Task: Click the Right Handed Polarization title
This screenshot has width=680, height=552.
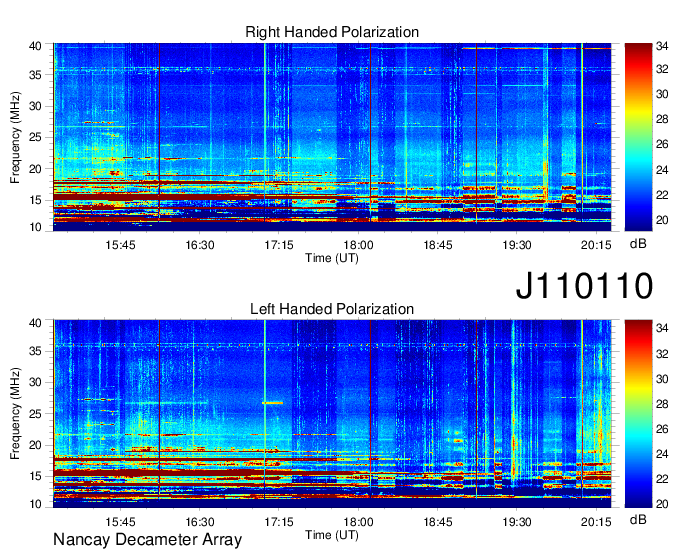Action: 332,32
